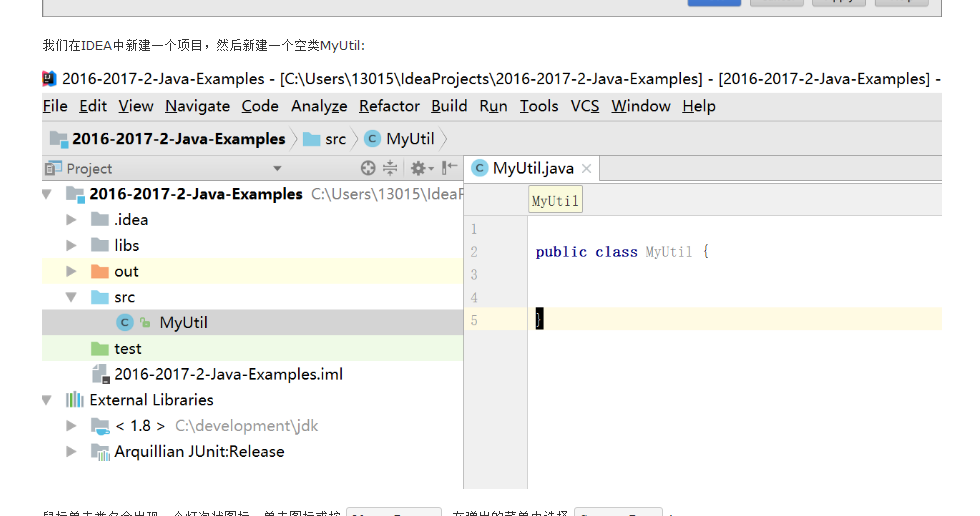Click the orange out folder icon
980x516 pixels.
100,271
